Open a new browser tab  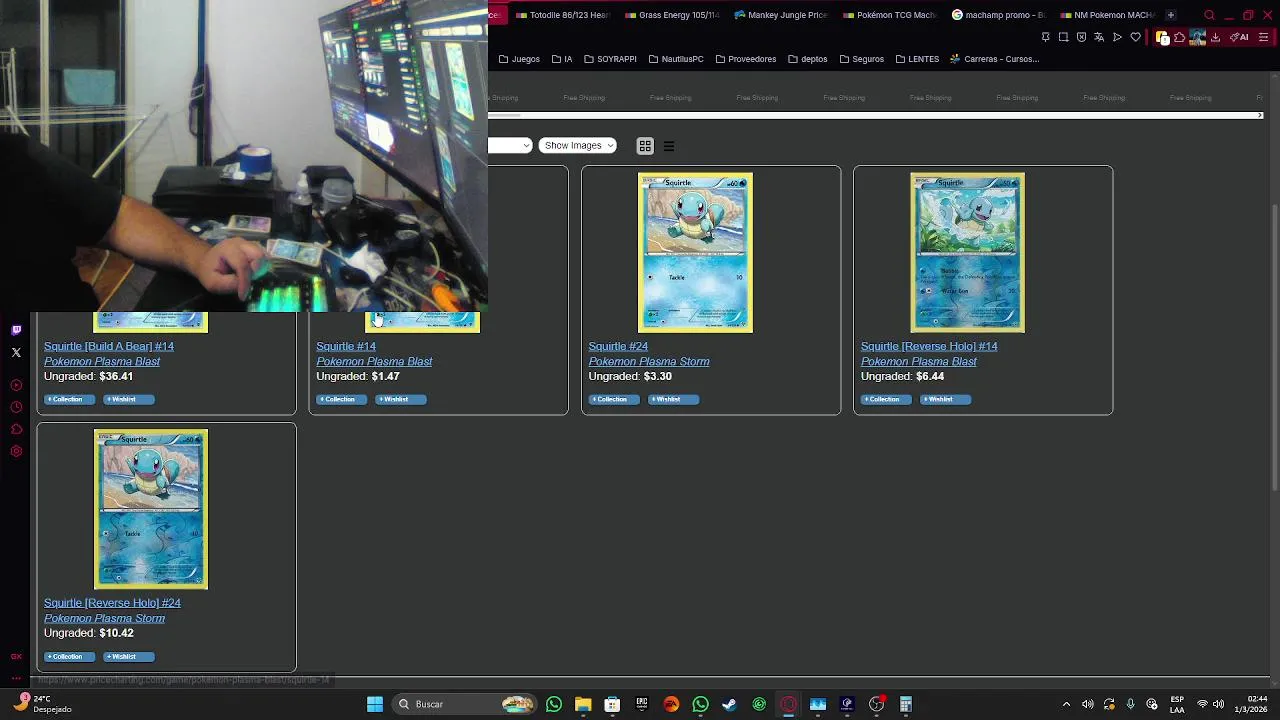coord(1170,15)
